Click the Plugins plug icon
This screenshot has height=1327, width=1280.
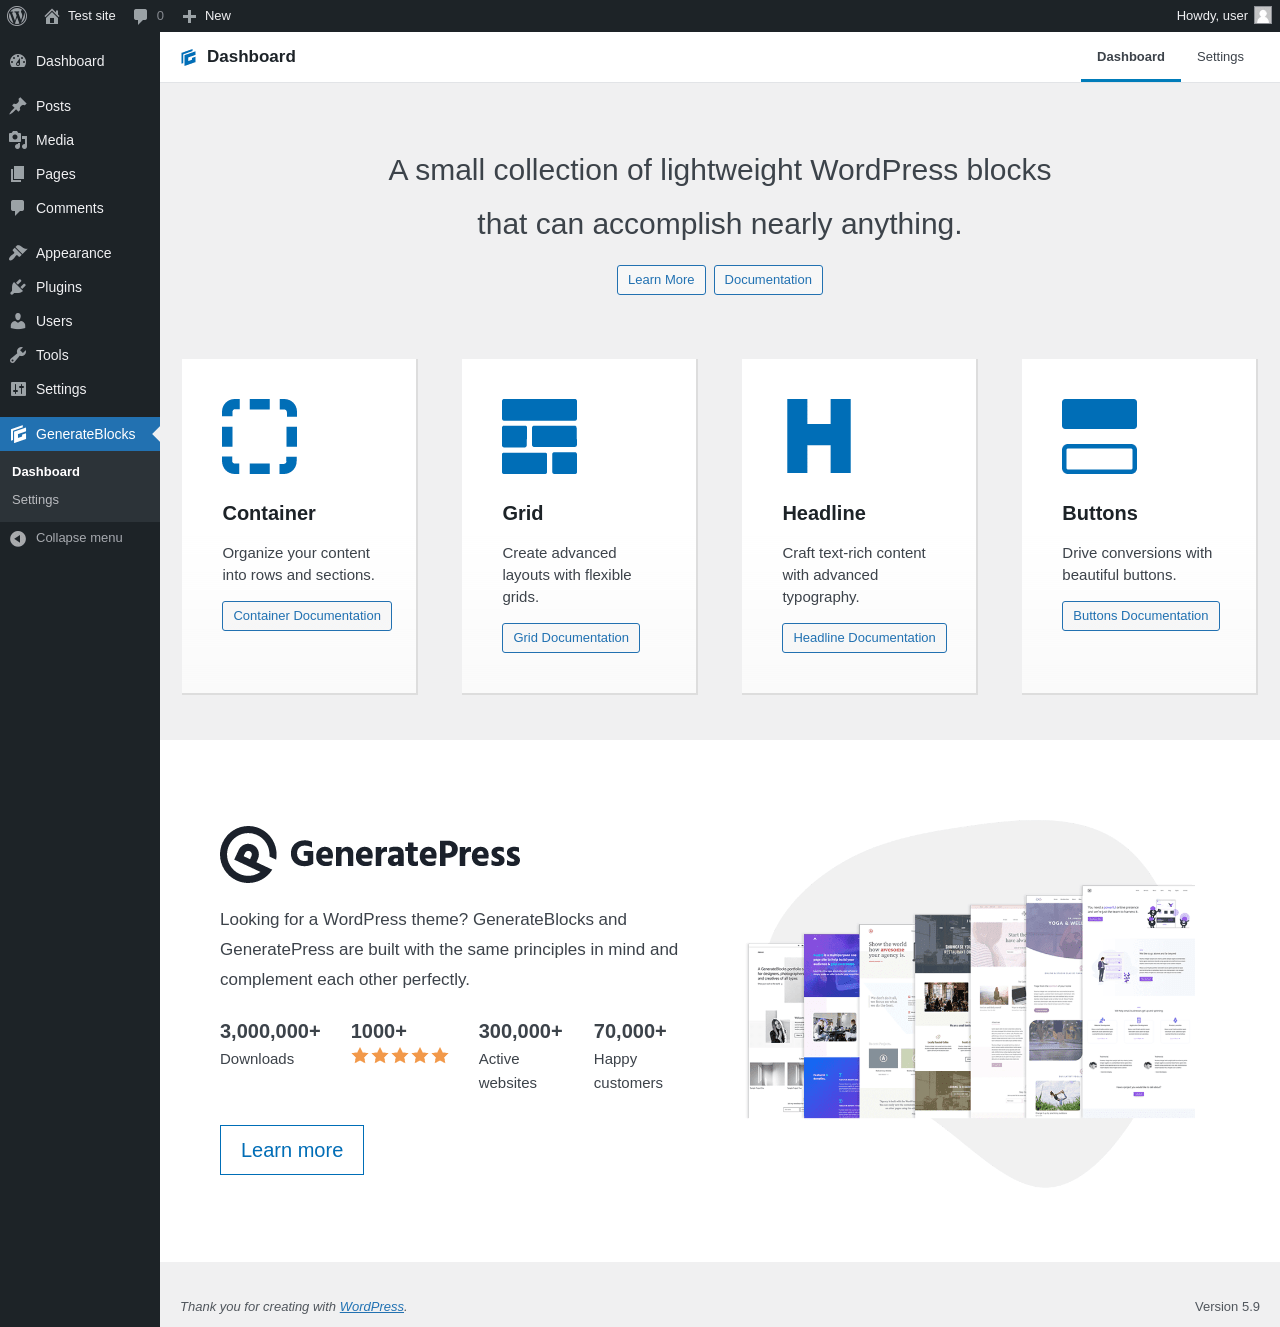click(x=18, y=287)
